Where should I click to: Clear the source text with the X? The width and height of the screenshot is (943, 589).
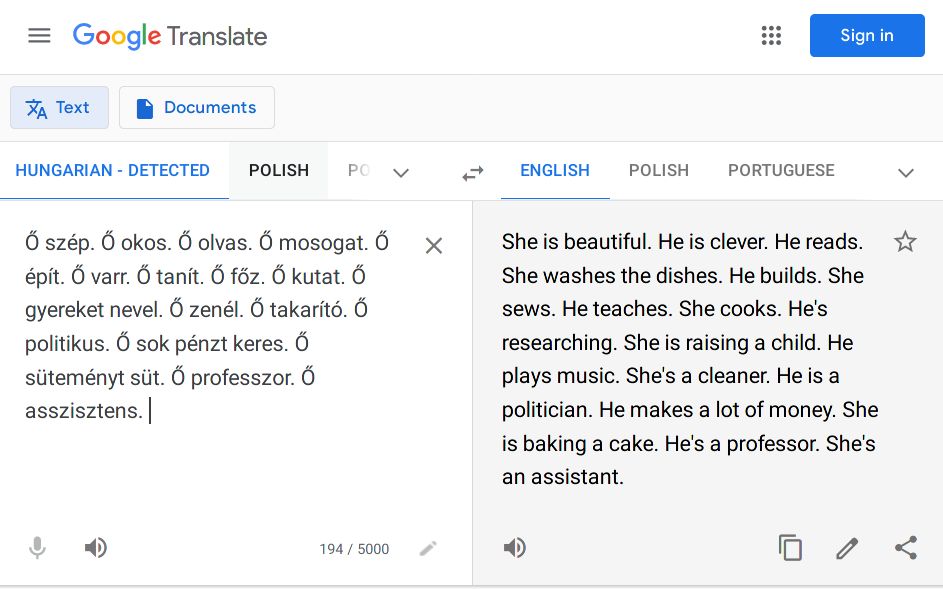click(x=433, y=245)
